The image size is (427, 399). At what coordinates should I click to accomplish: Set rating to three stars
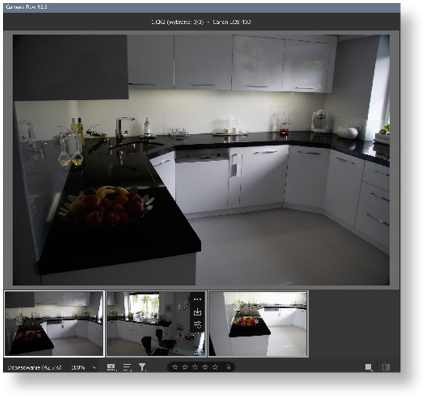tap(195, 367)
